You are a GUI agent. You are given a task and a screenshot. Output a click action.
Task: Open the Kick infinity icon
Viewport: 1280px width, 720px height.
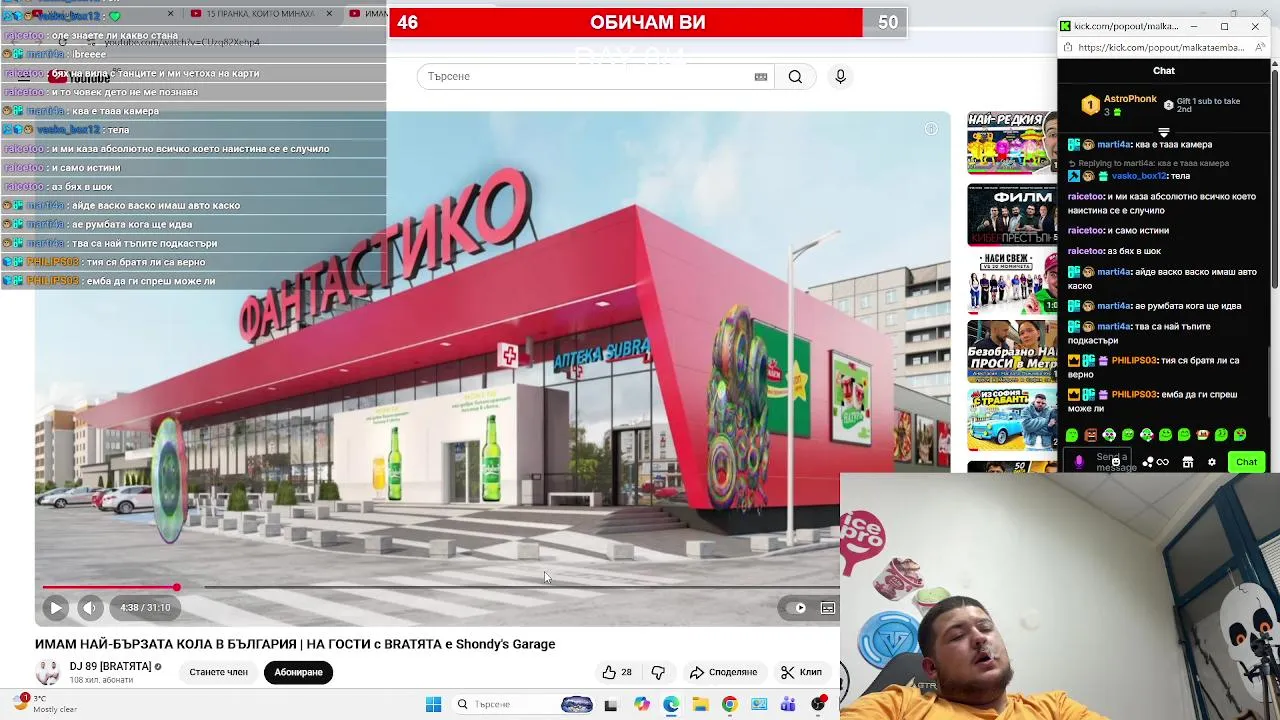(x=1162, y=462)
